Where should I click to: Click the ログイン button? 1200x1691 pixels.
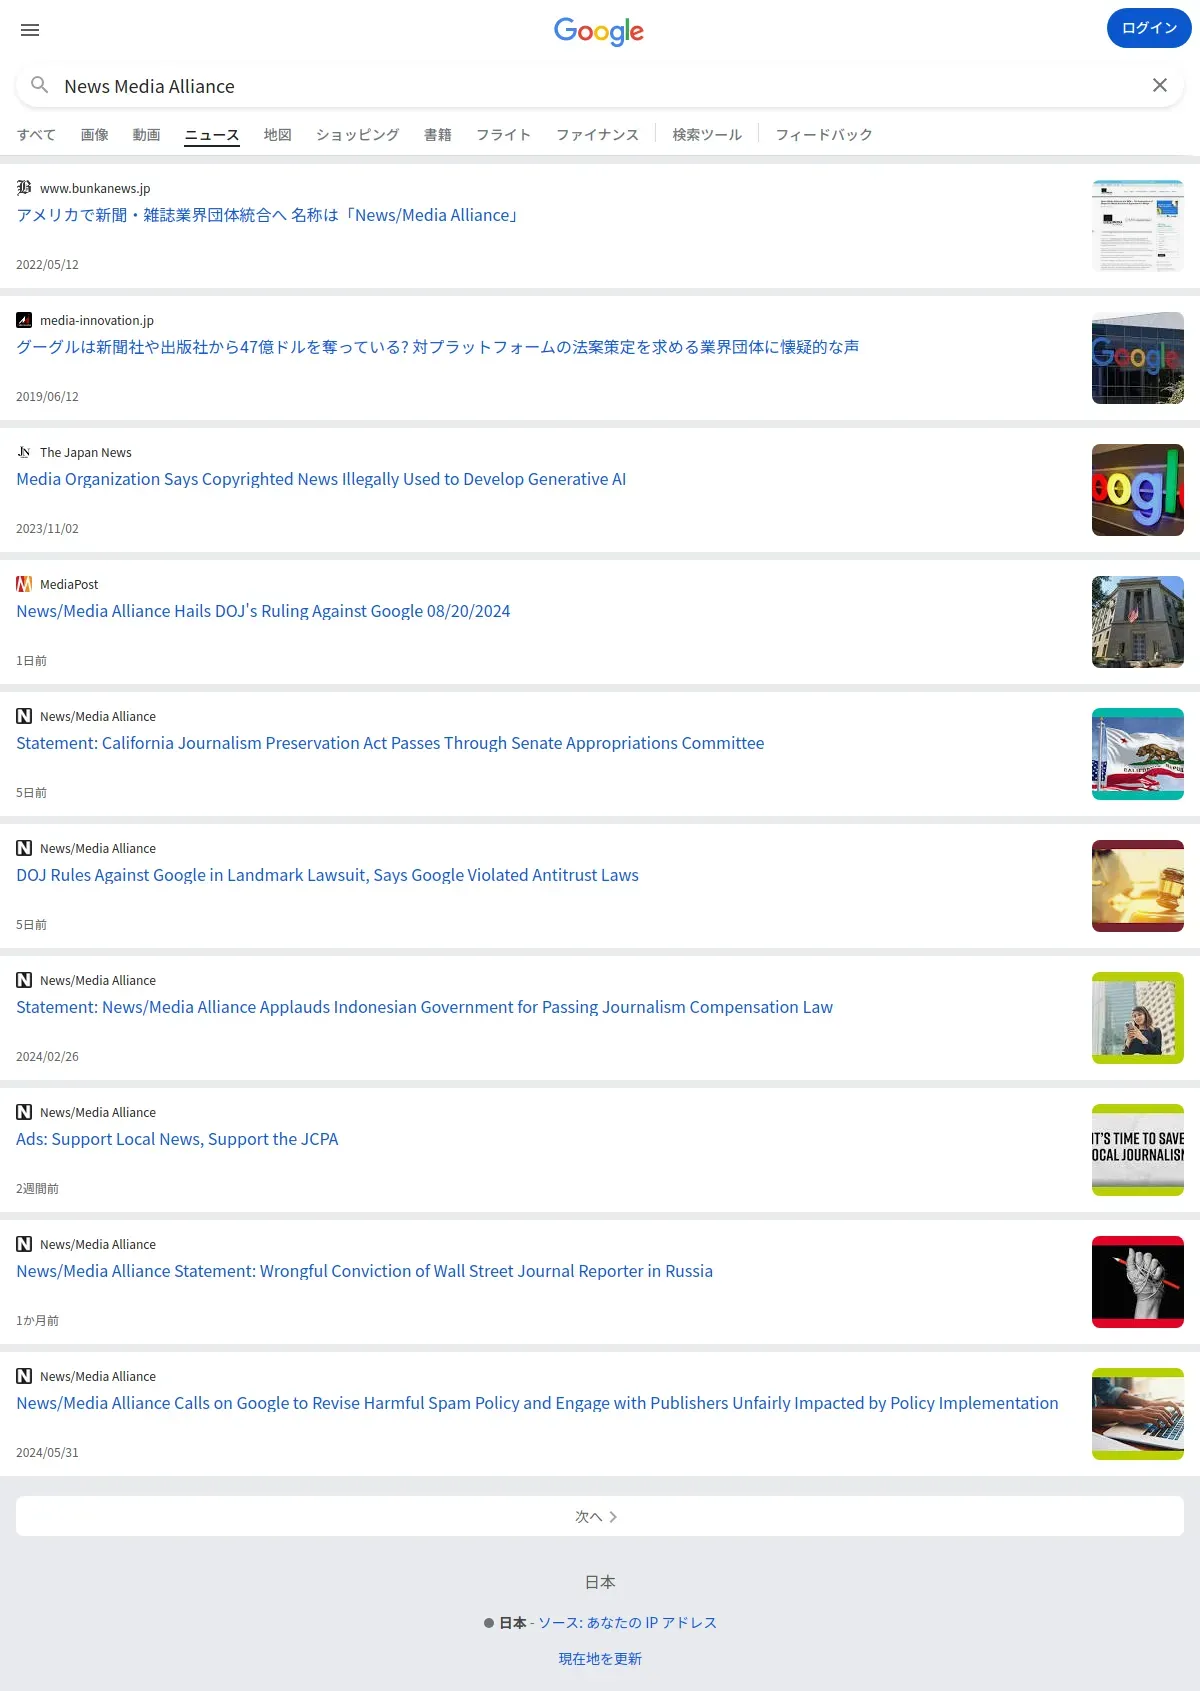1149,28
